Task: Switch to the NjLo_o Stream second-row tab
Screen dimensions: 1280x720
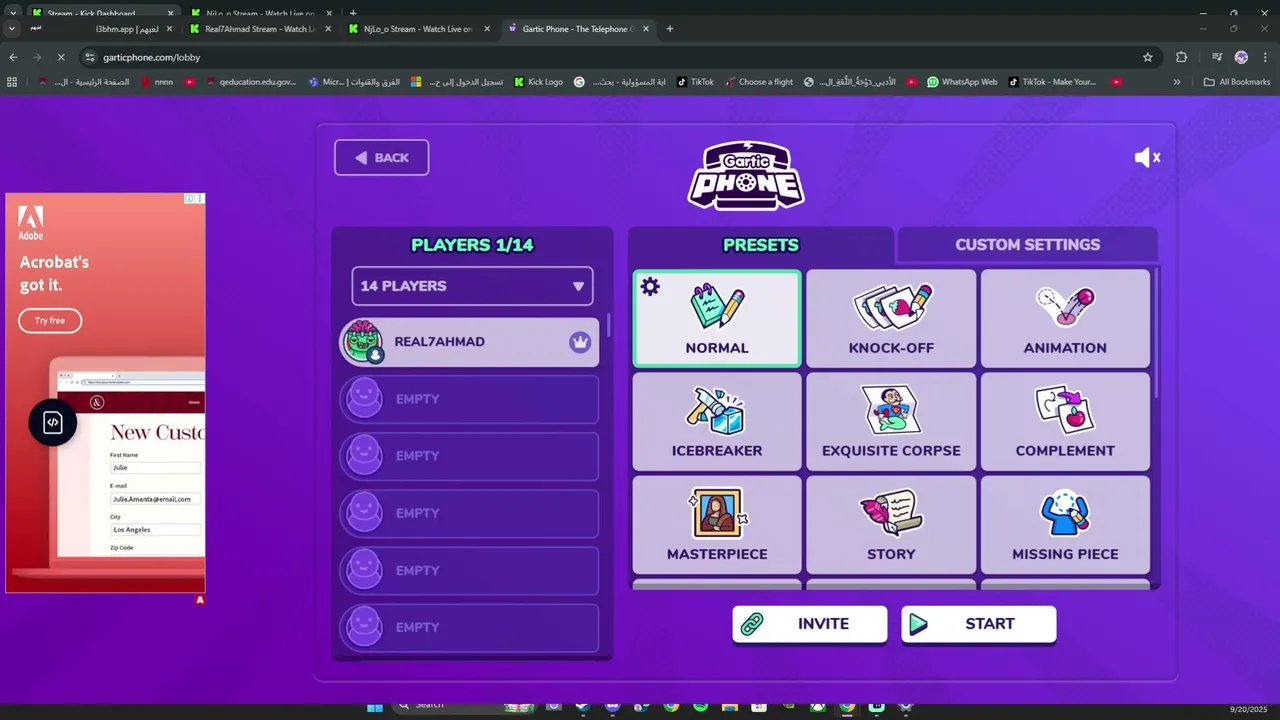Action: tap(419, 29)
